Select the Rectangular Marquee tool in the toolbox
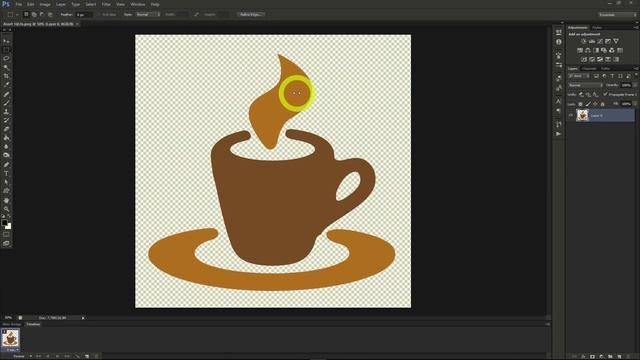 click(x=6, y=50)
